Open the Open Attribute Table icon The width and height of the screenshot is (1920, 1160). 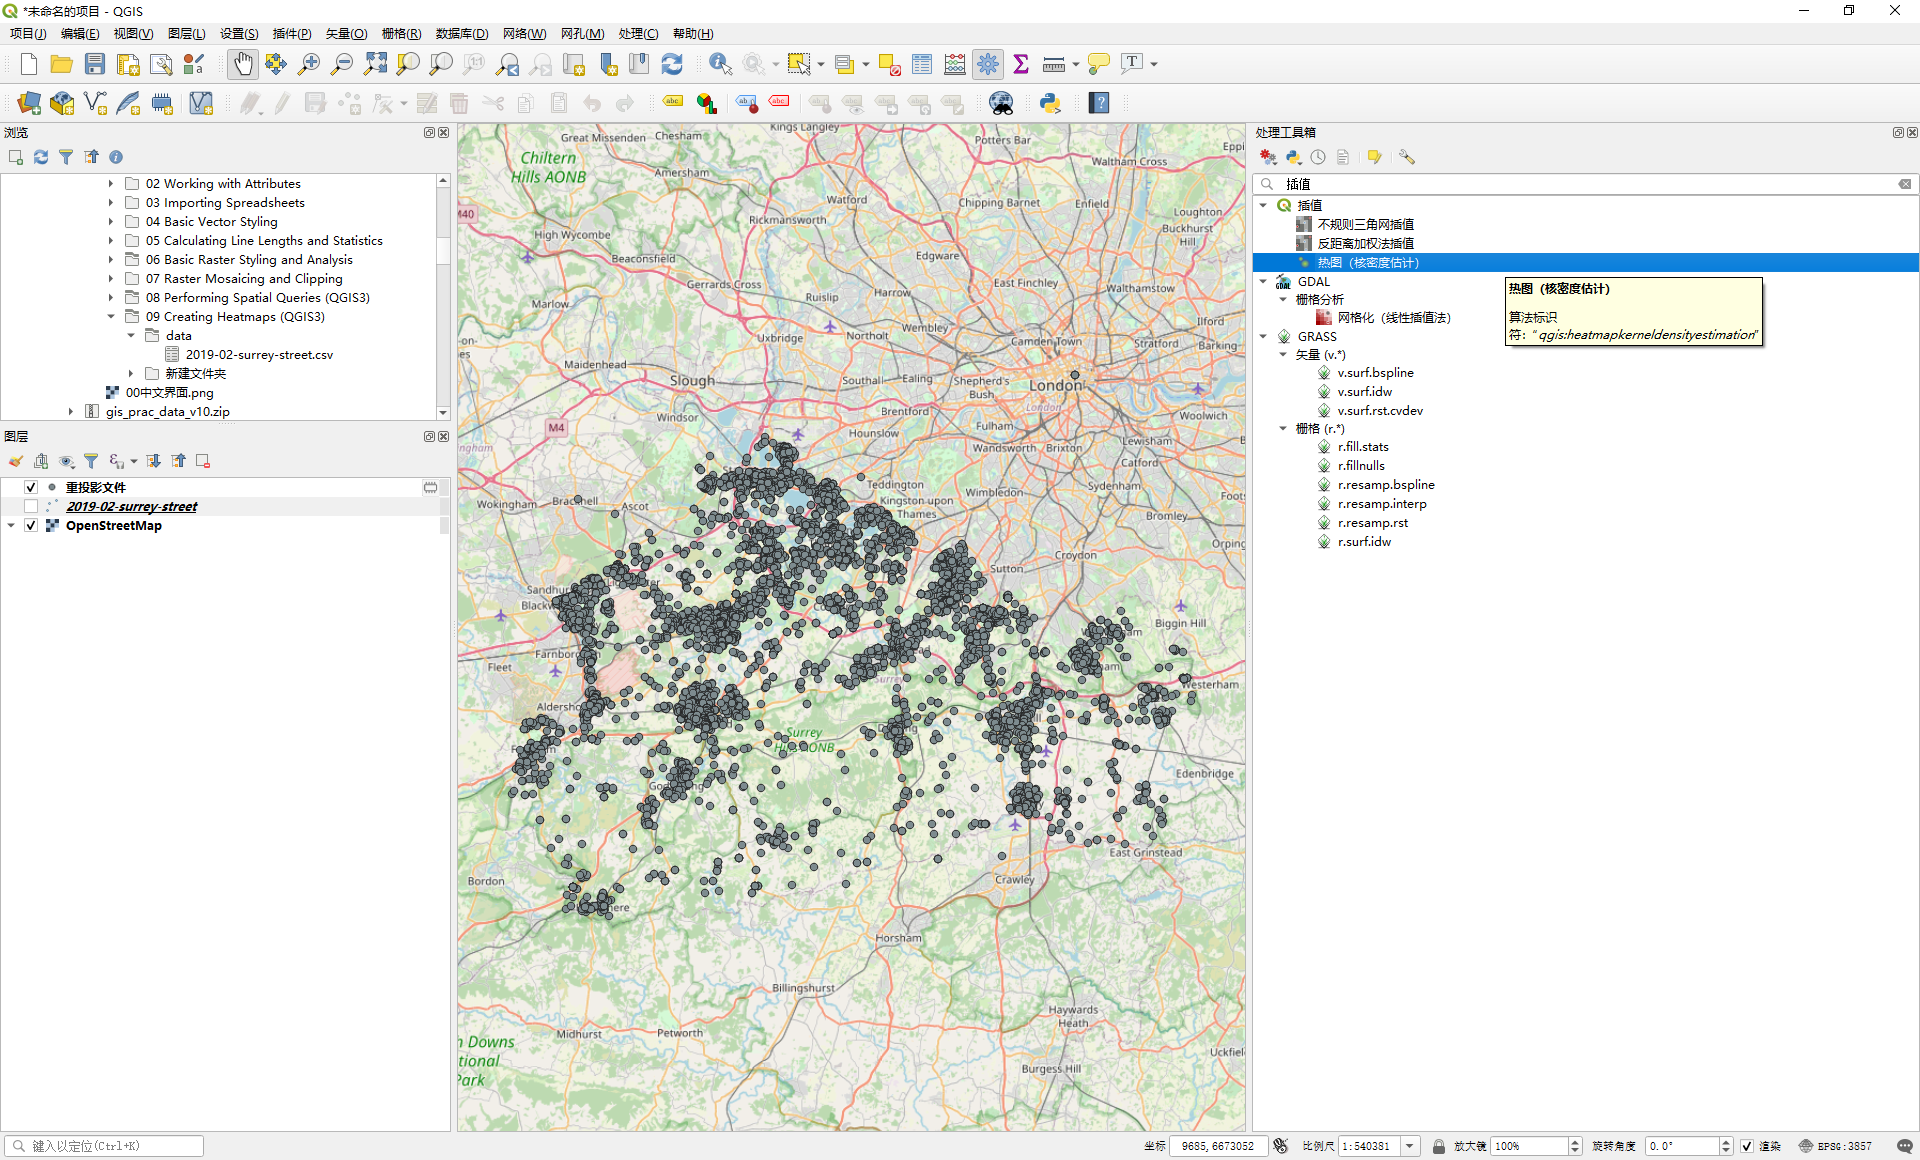pos(922,64)
